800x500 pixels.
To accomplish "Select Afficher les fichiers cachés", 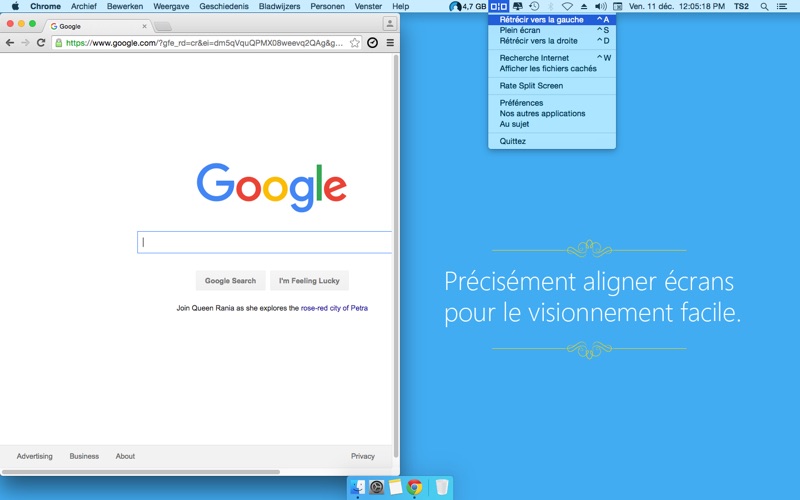I will click(552, 68).
